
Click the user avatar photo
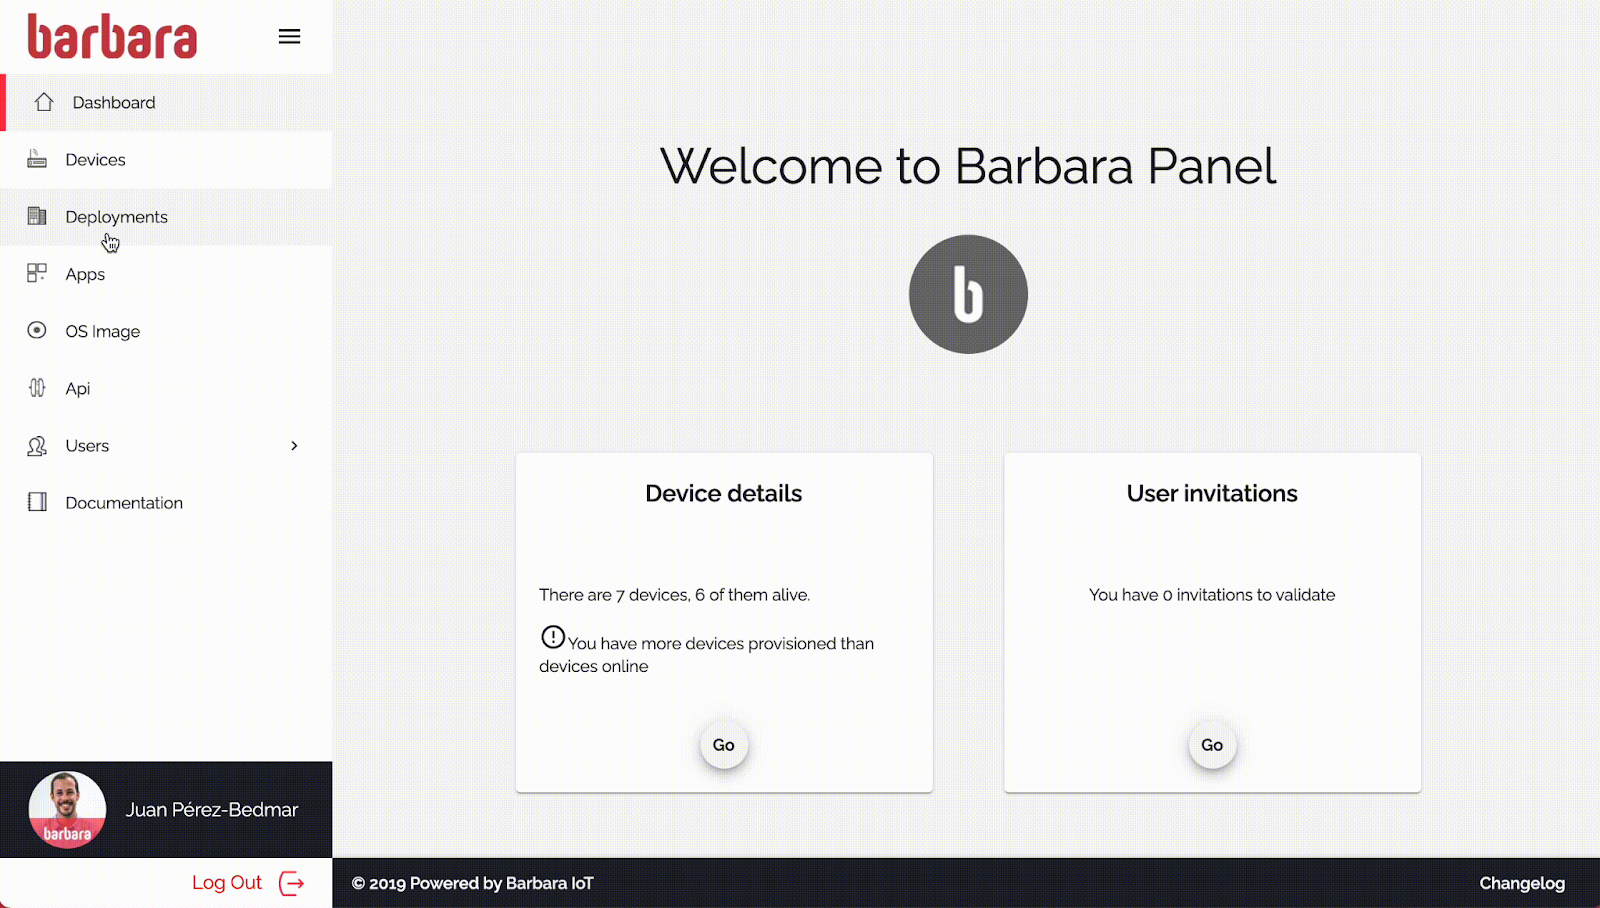pos(67,810)
